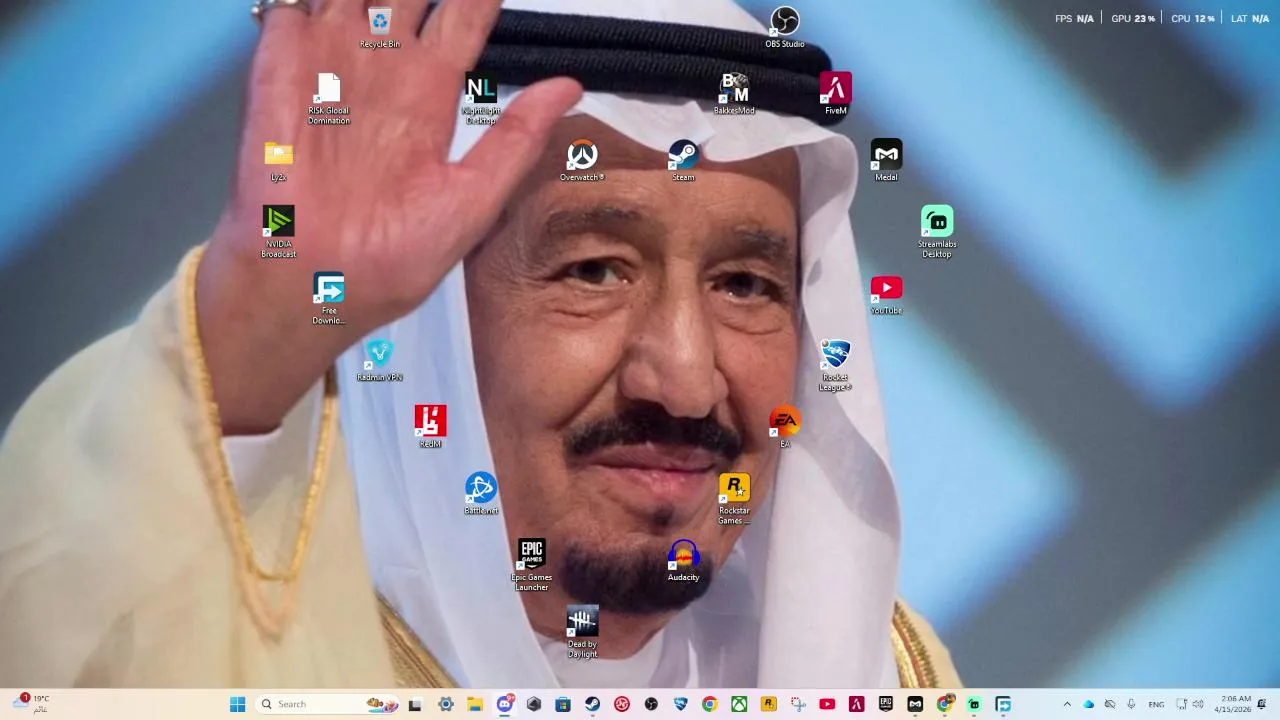This screenshot has width=1280, height=720.
Task: Click the FPS N/A overlay reading
Action: click(1074, 18)
